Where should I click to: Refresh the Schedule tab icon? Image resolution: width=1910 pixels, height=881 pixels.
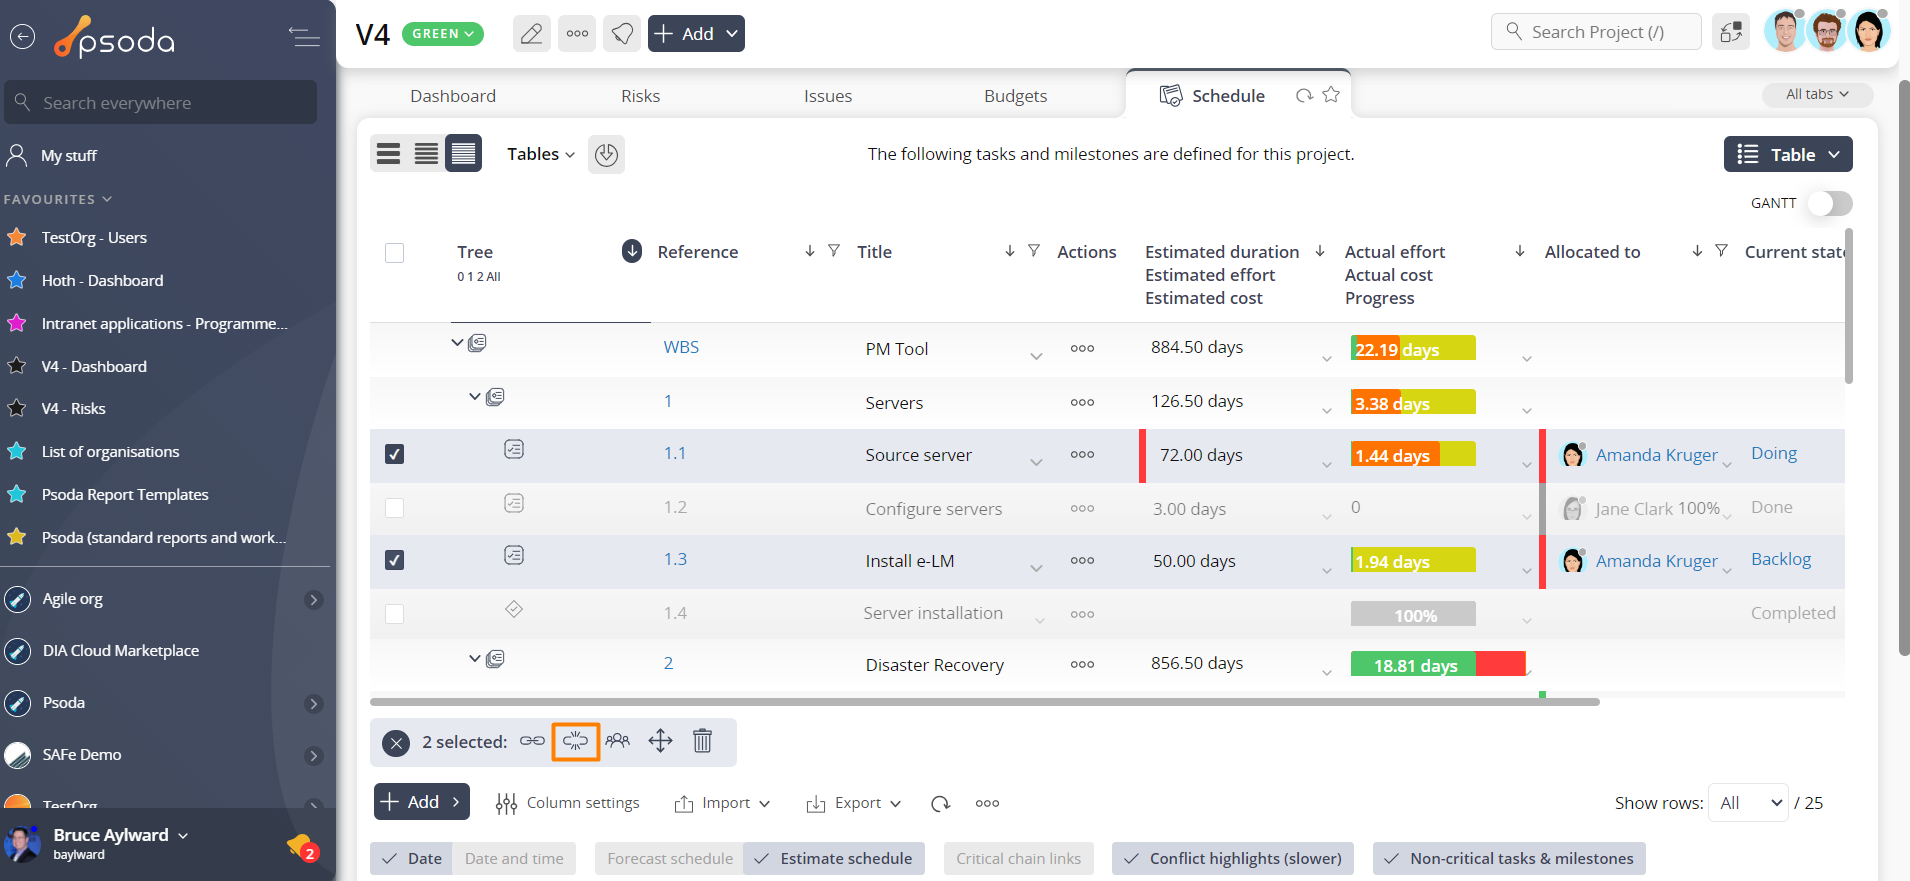1304,96
